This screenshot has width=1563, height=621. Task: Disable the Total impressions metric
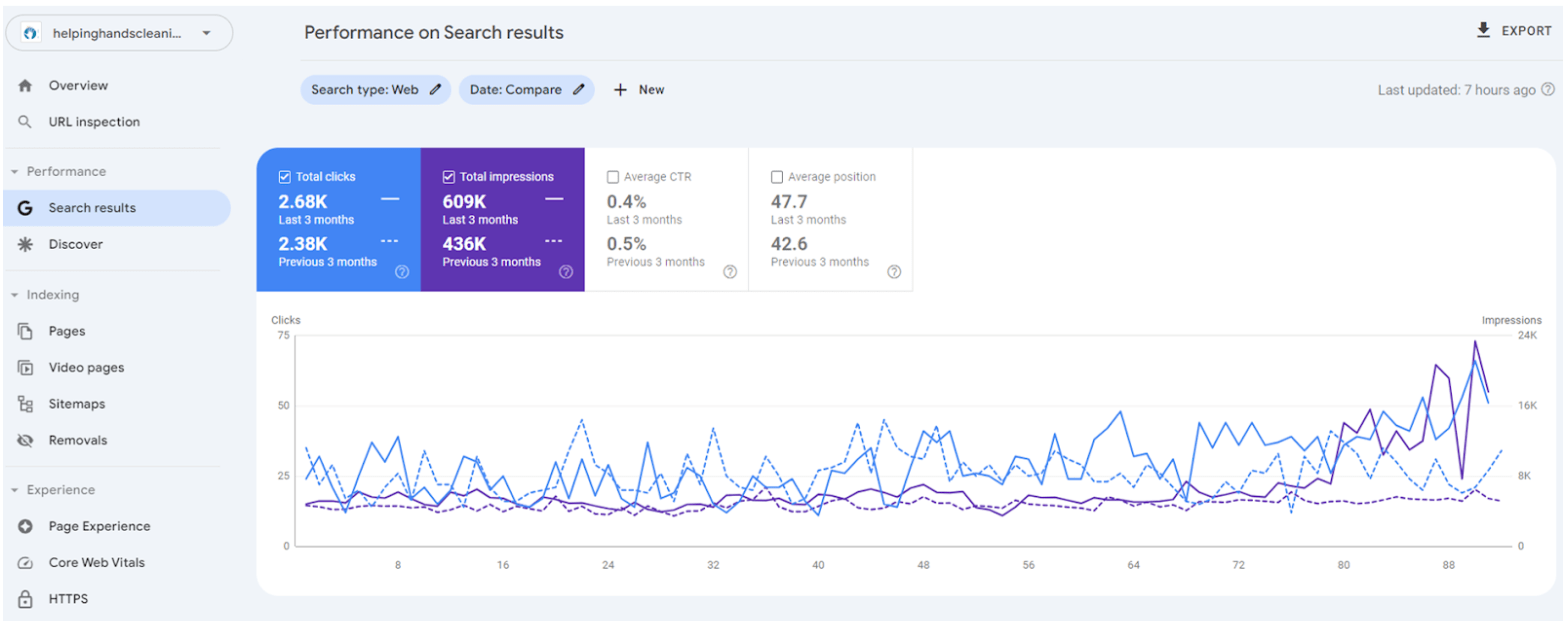click(447, 176)
